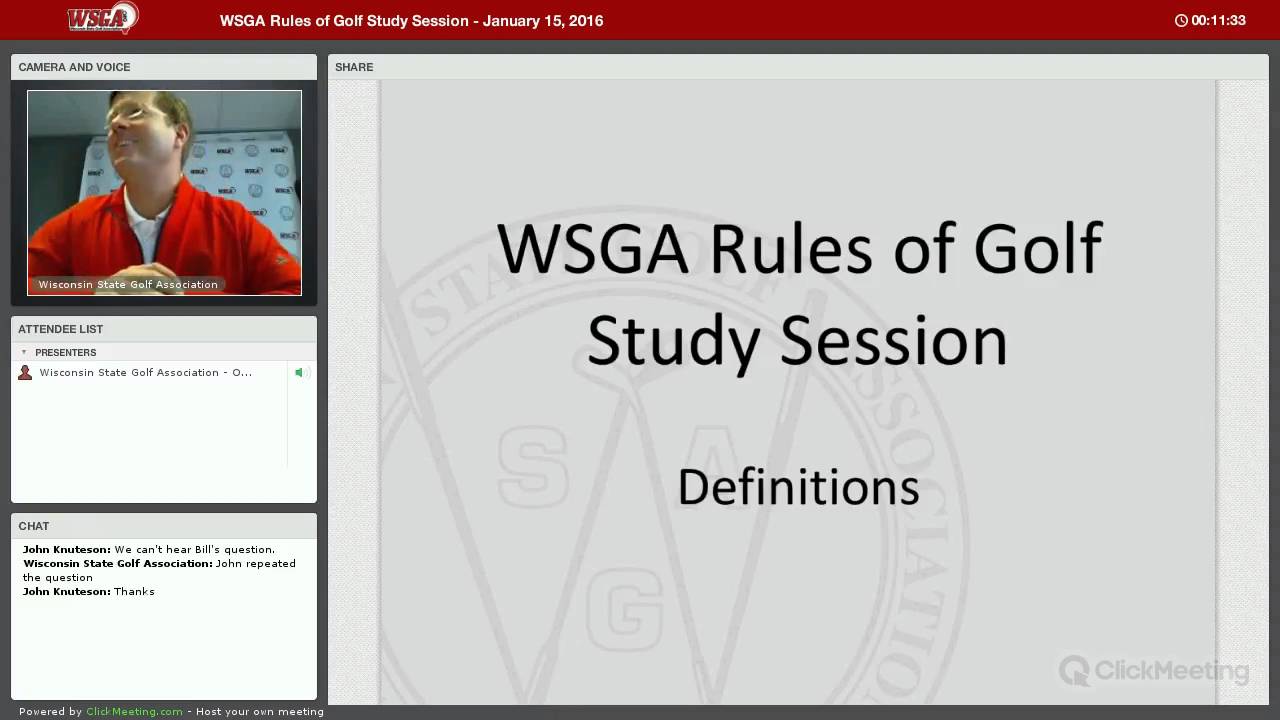Collapse the PRESENTERS group triangle
The height and width of the screenshot is (720, 1280).
coord(24,352)
